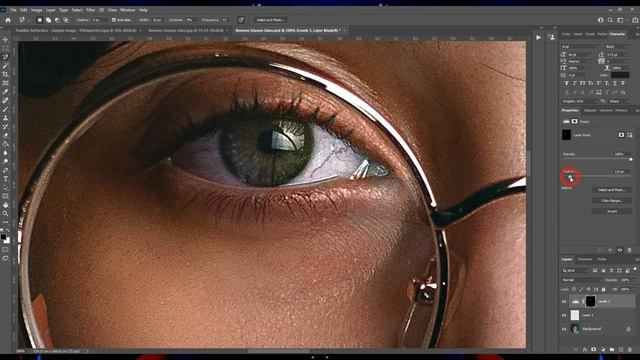The image size is (640, 360).
Task: Click the Faux Bold T button
Action: (567, 83)
